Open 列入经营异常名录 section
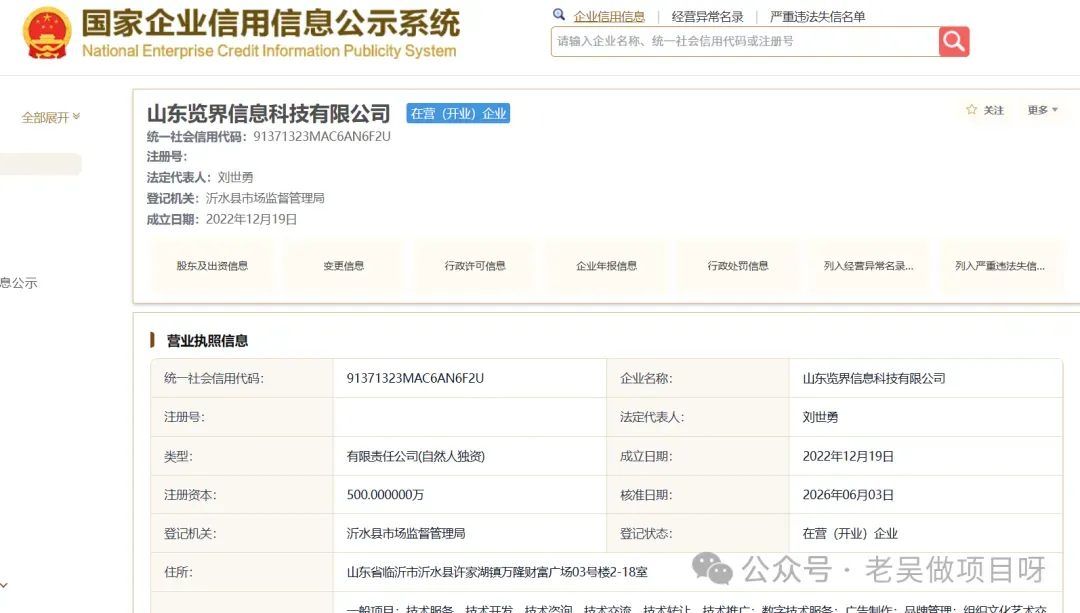The width and height of the screenshot is (1080, 613). pos(869,266)
